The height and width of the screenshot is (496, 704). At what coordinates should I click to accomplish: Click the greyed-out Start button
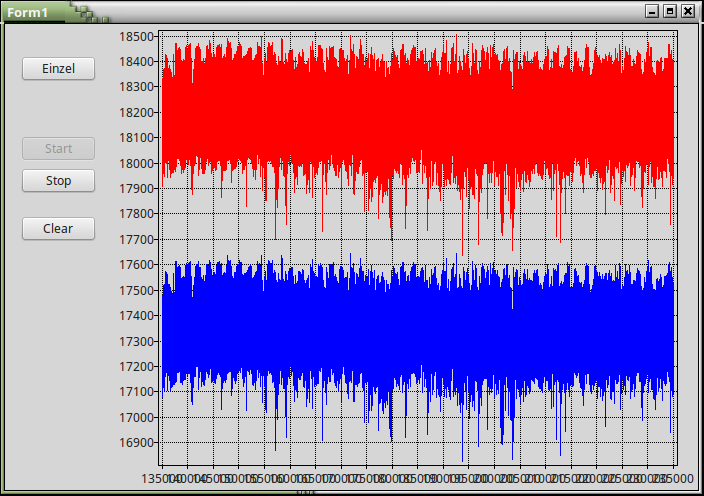58,149
